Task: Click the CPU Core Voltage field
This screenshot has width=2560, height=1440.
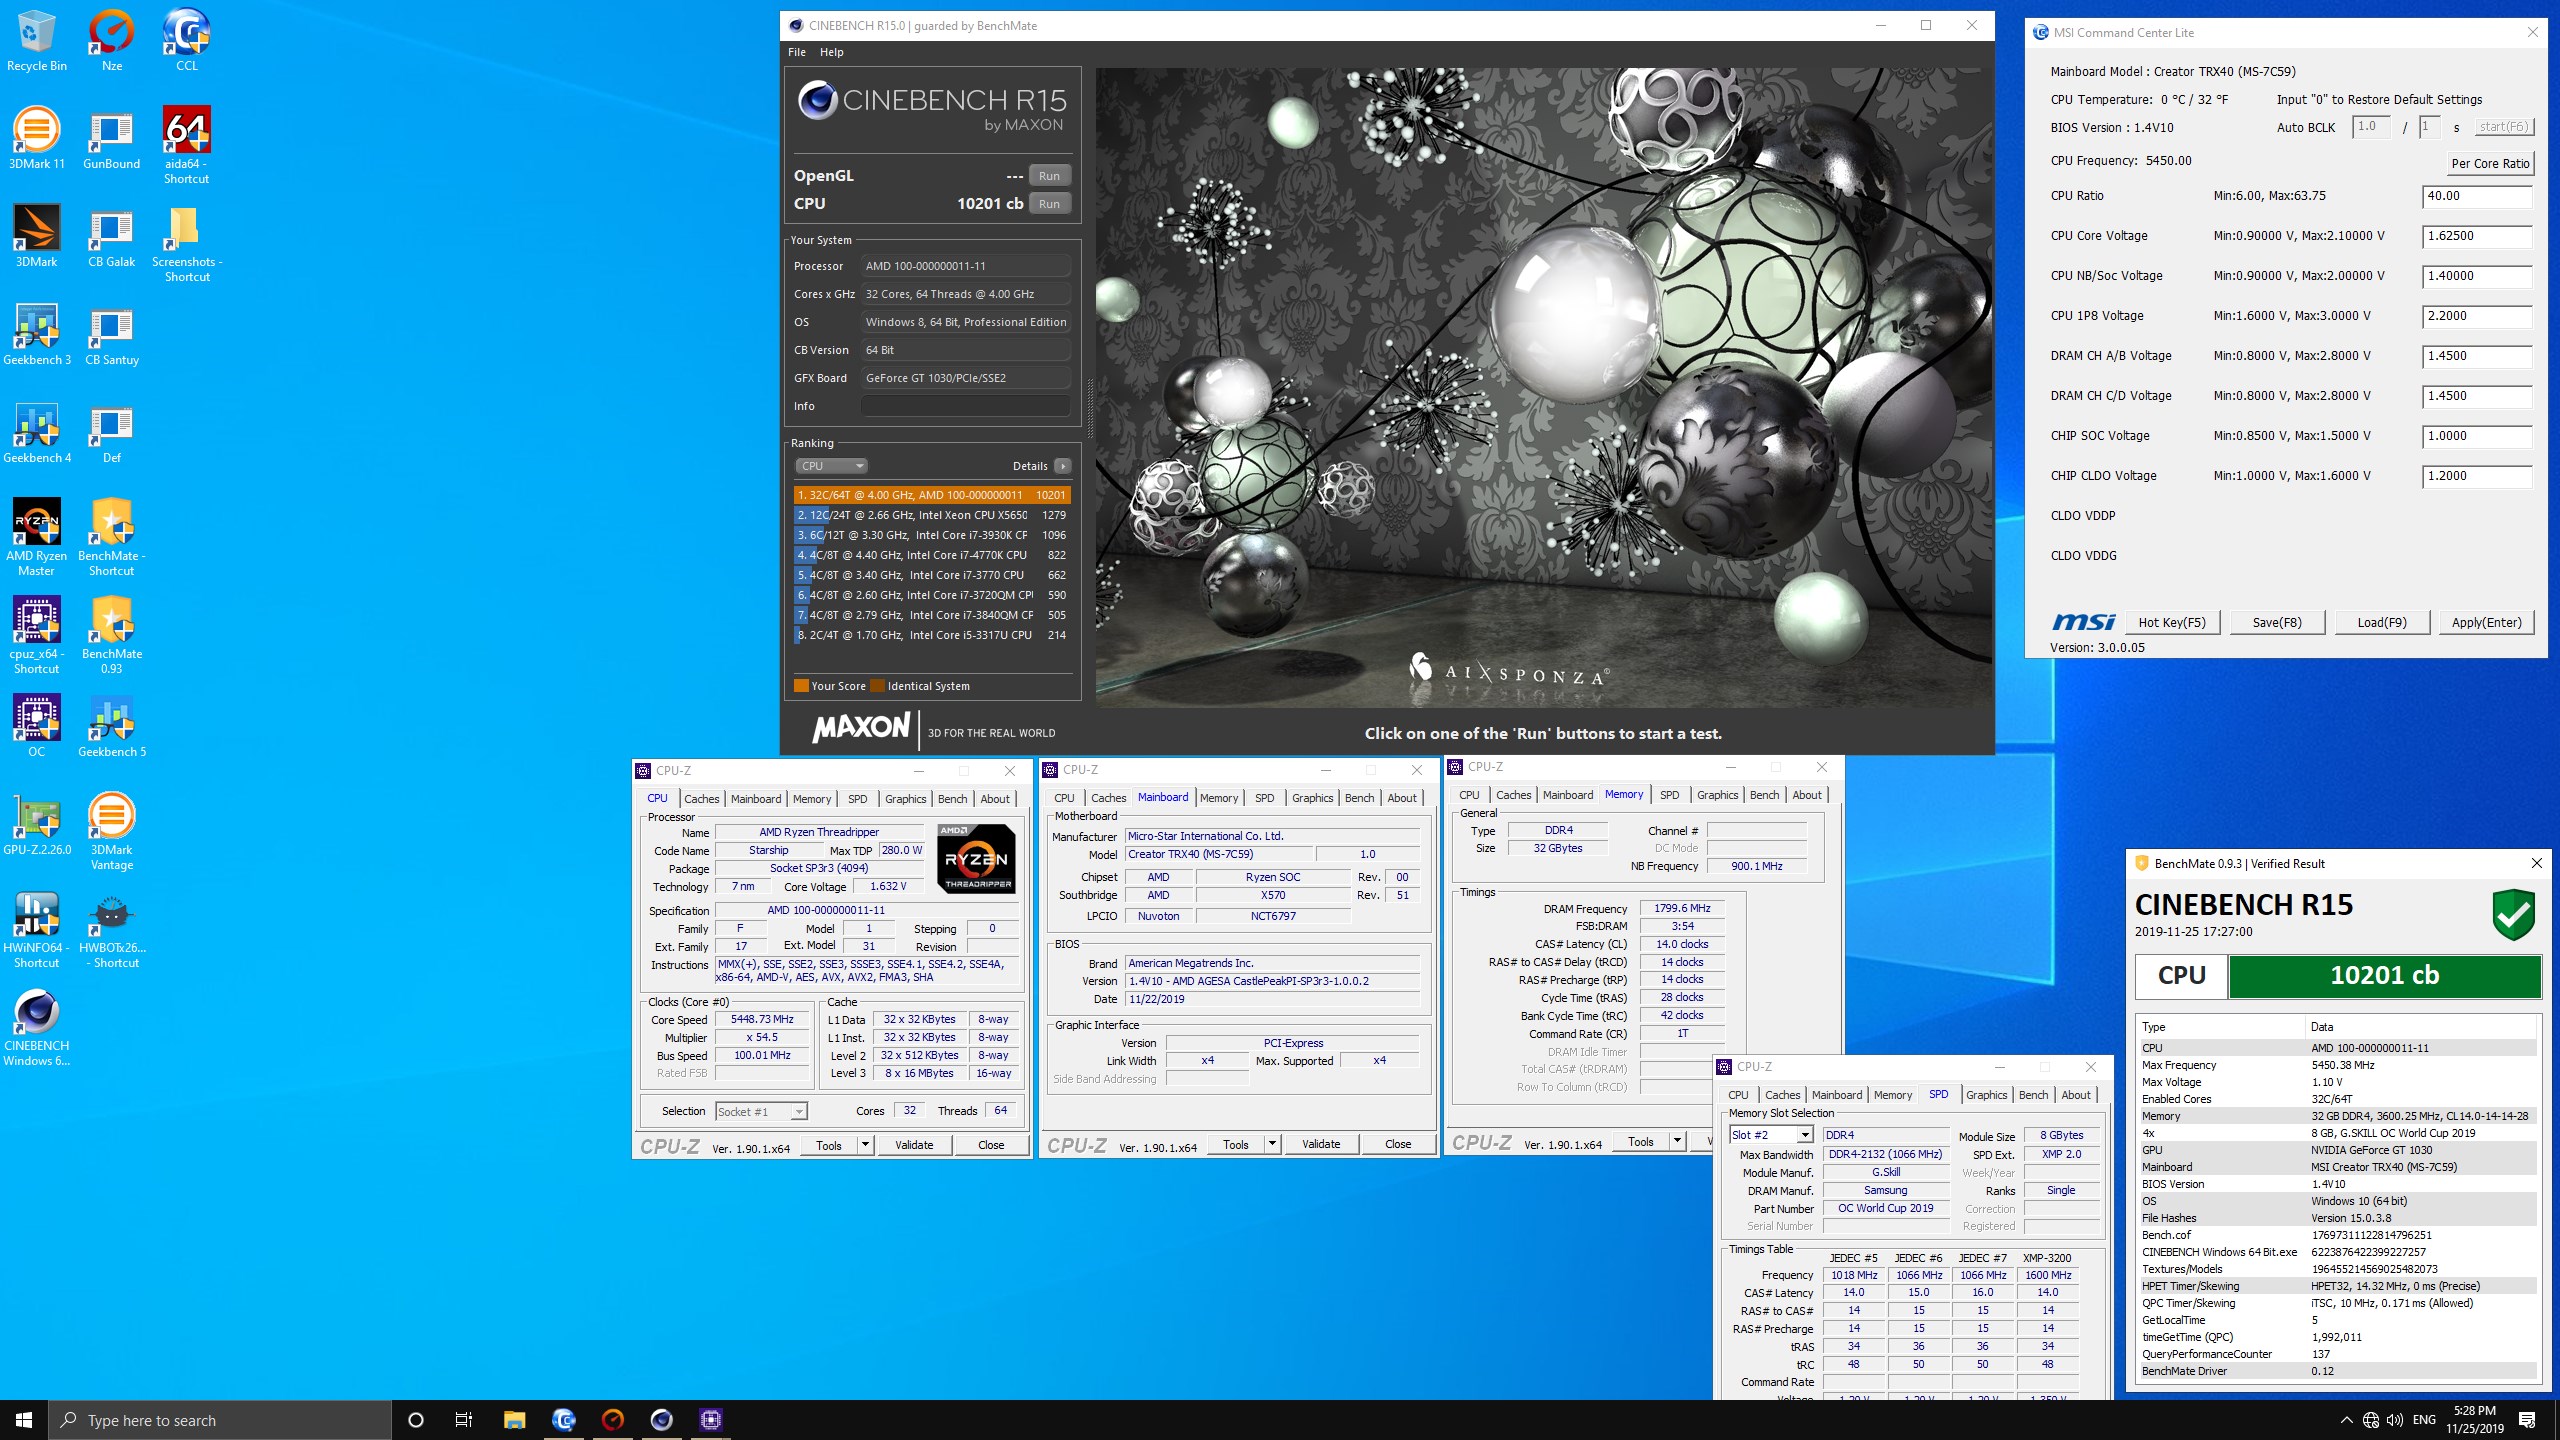Action: 2477,236
